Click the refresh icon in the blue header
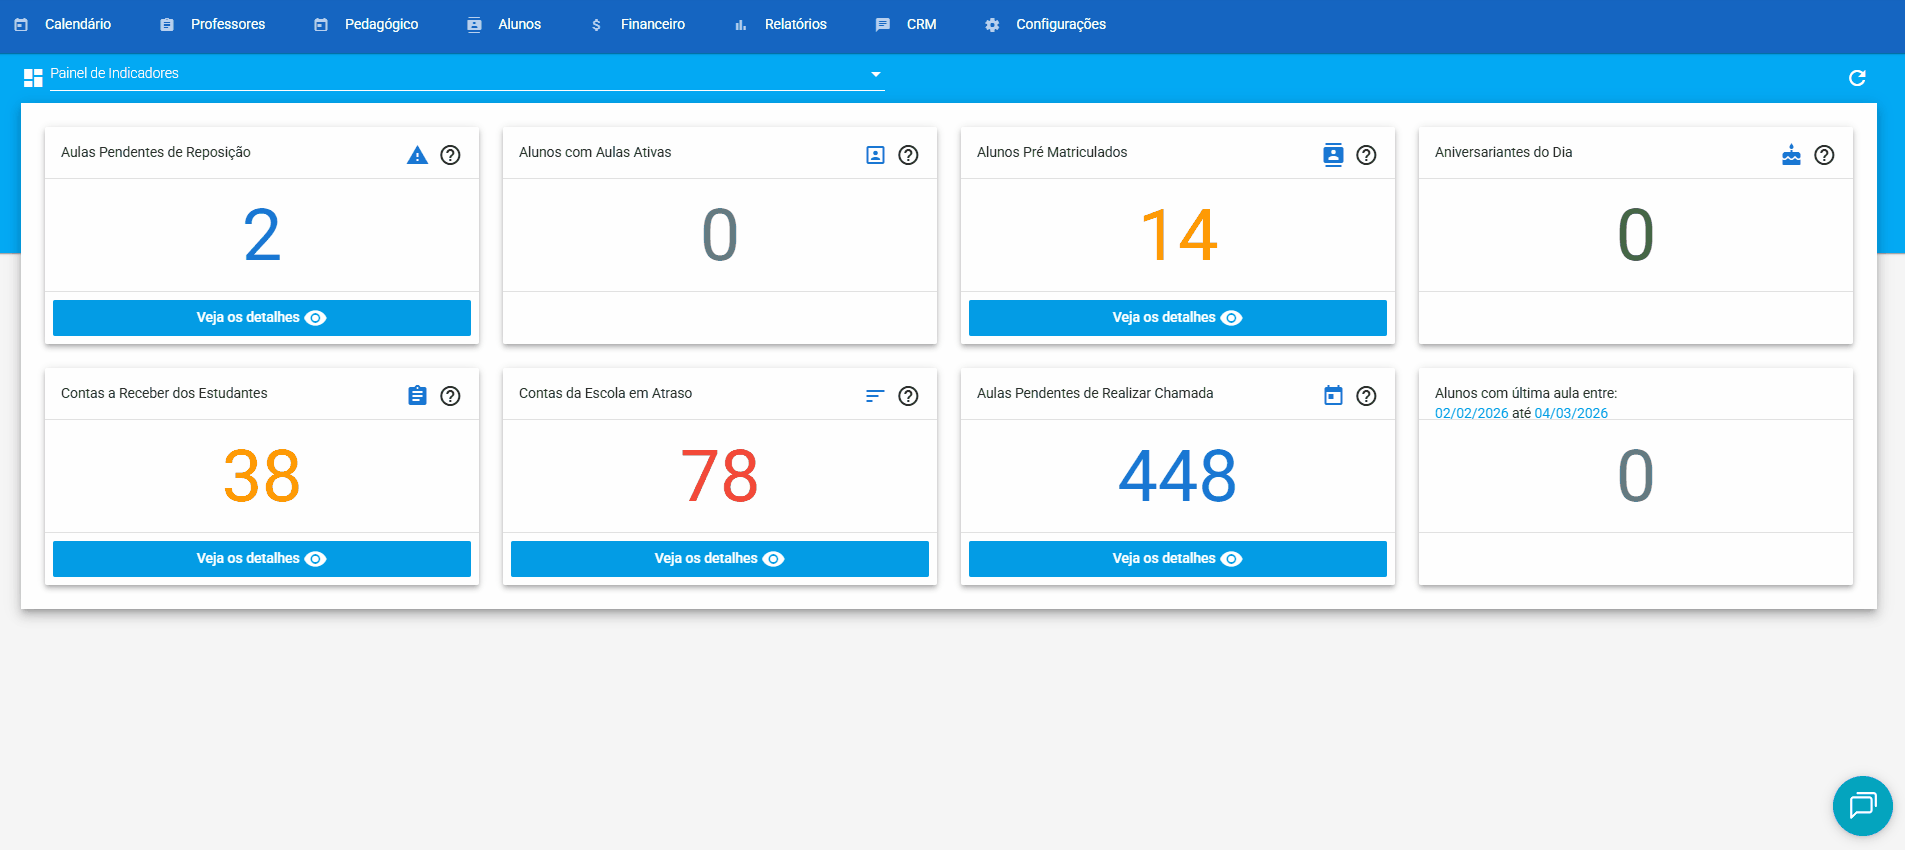 [x=1857, y=78]
